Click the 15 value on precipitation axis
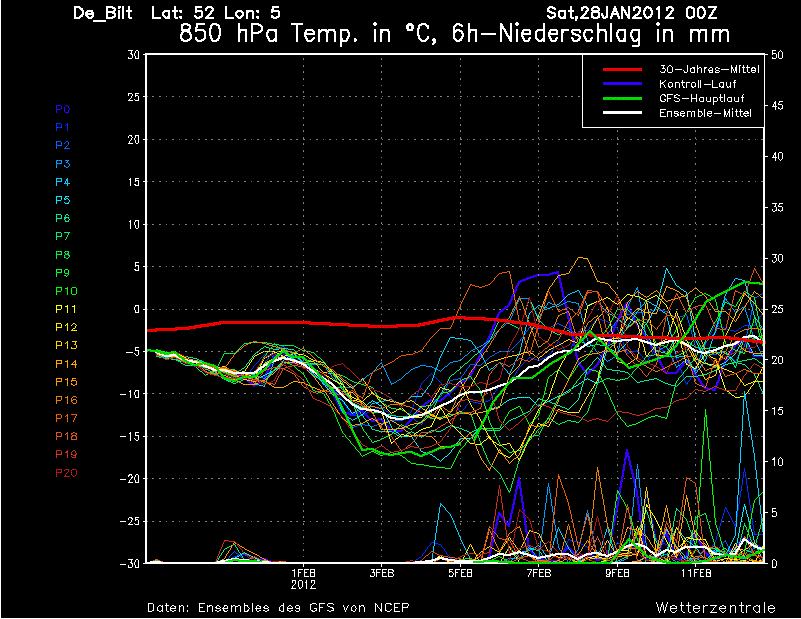The width and height of the screenshot is (801, 619). tap(776, 411)
